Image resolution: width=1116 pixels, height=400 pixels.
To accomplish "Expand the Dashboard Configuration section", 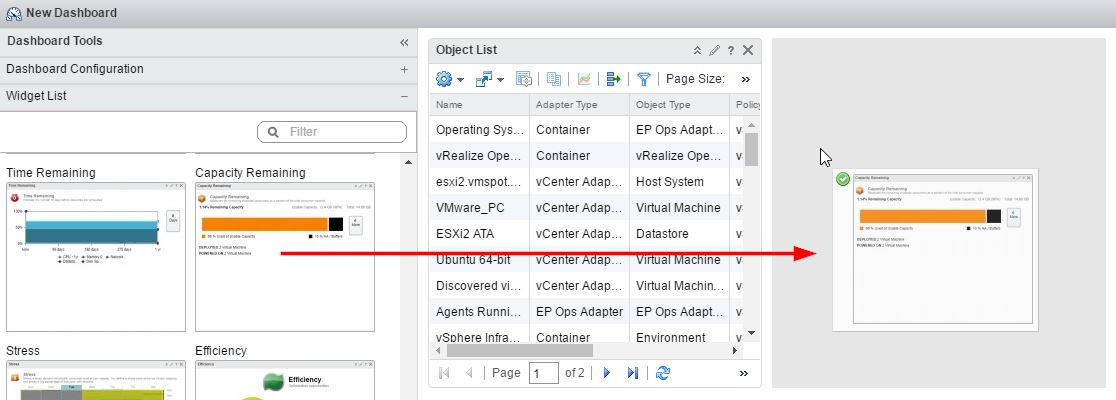I will [404, 69].
